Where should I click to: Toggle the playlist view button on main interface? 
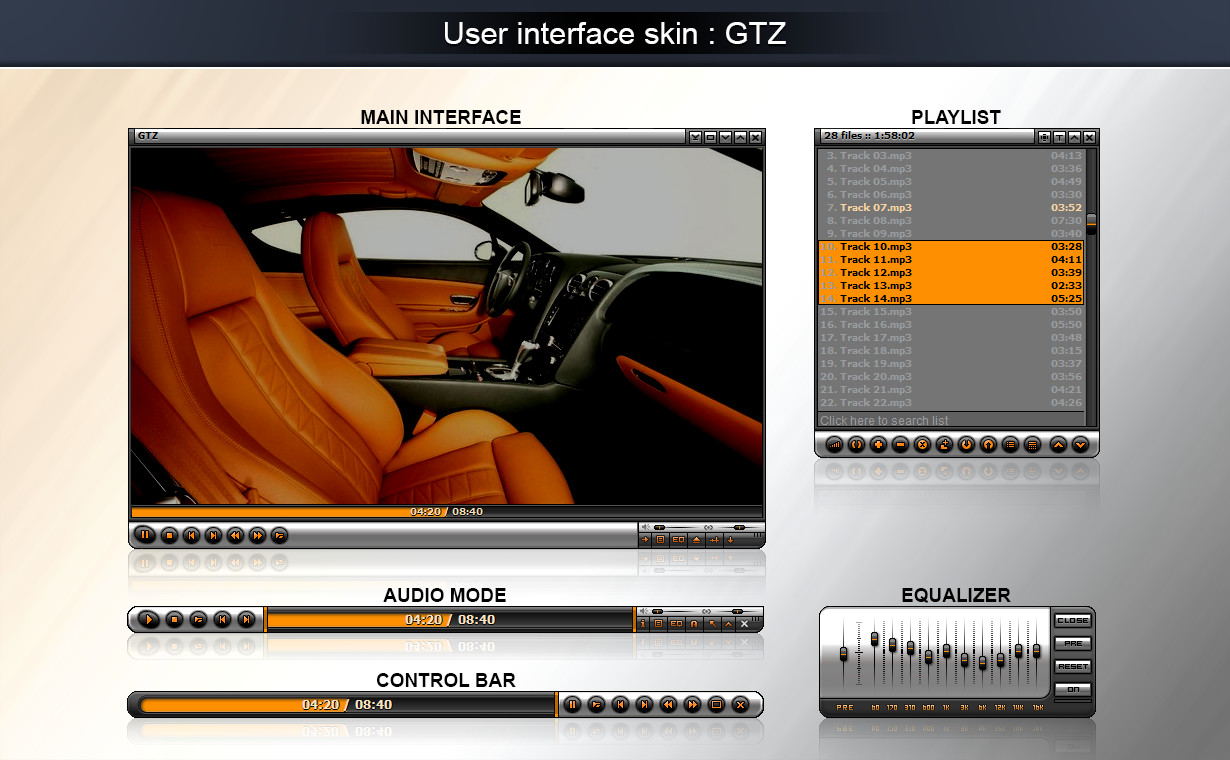pyautogui.click(x=660, y=539)
